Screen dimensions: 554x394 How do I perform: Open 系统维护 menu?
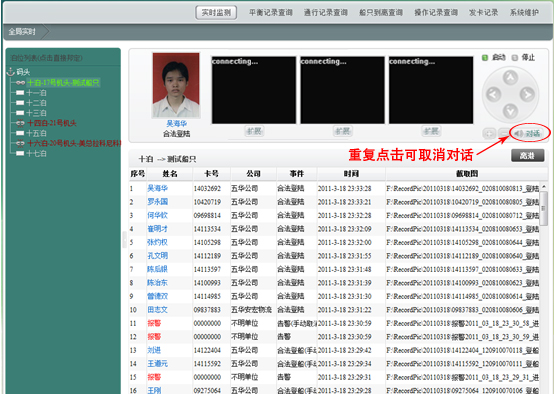tap(524, 13)
